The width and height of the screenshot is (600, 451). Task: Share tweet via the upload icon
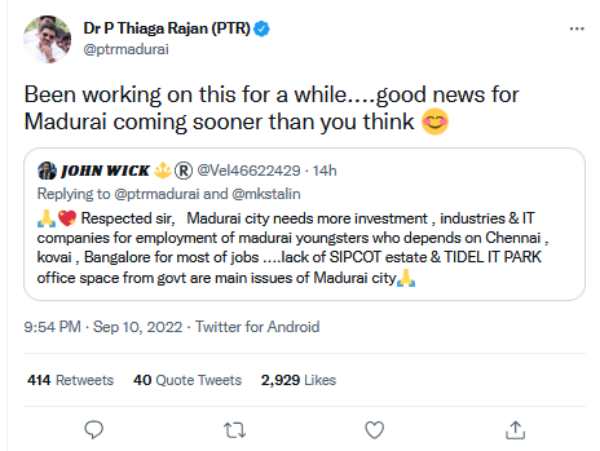(514, 429)
